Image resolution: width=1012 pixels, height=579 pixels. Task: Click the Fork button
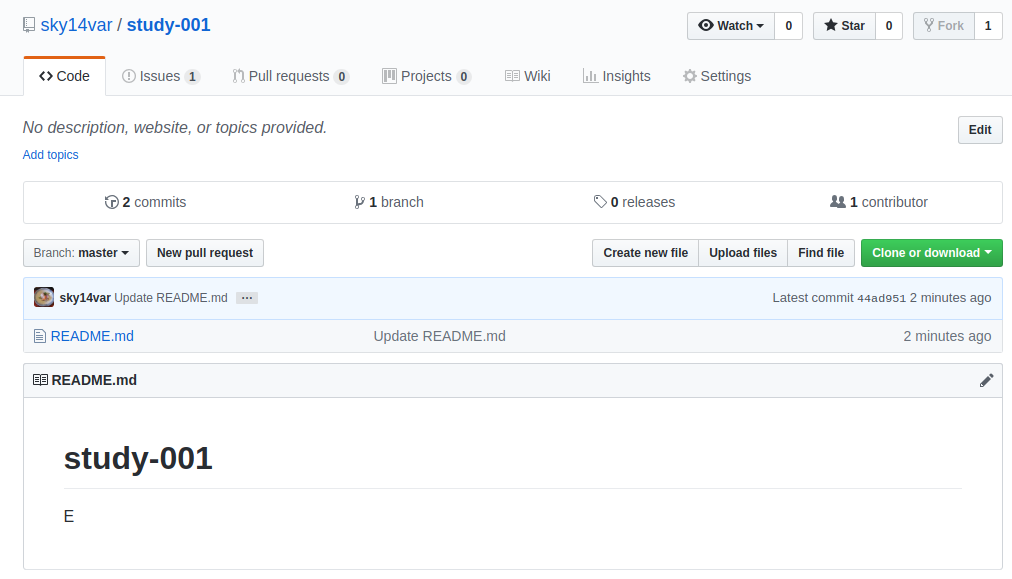944,26
